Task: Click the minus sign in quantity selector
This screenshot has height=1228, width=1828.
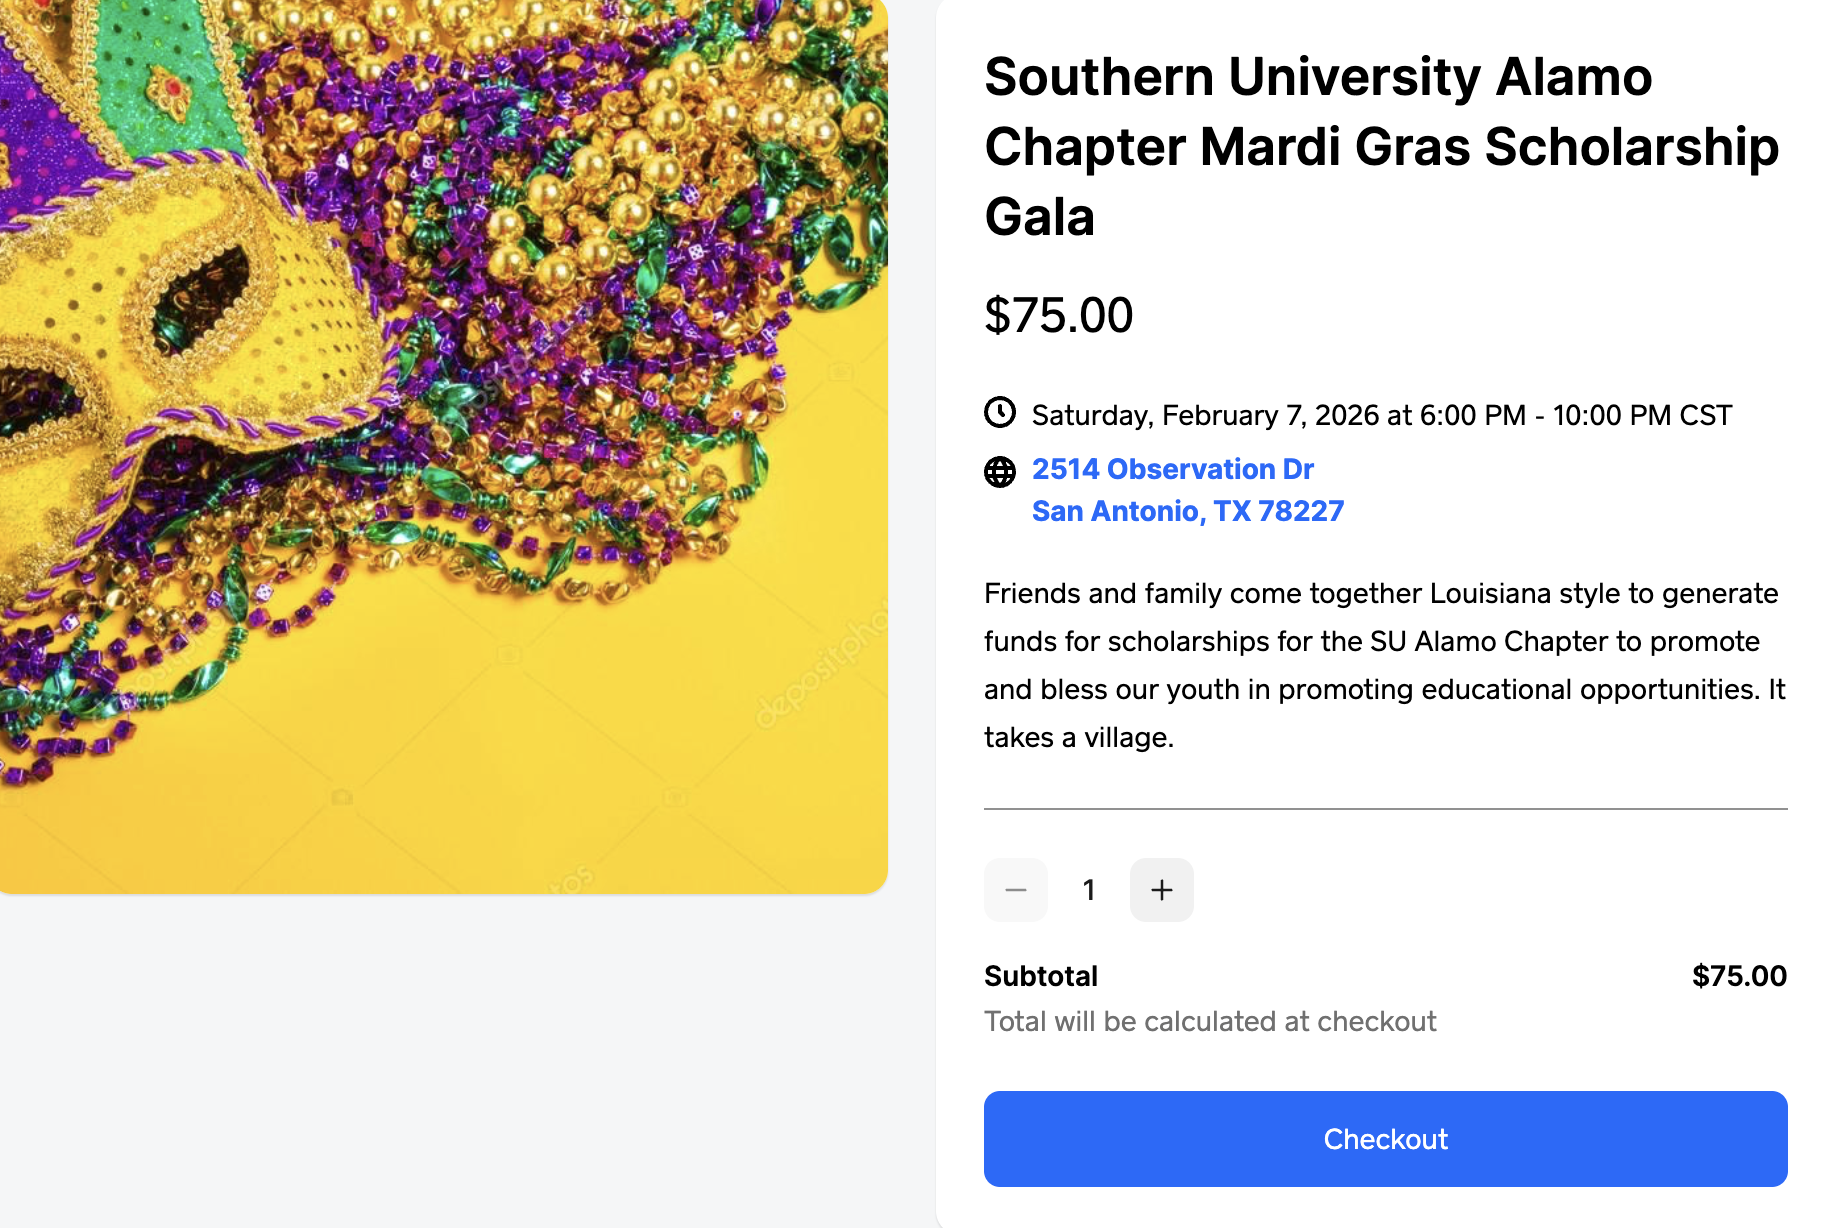Action: [1015, 889]
